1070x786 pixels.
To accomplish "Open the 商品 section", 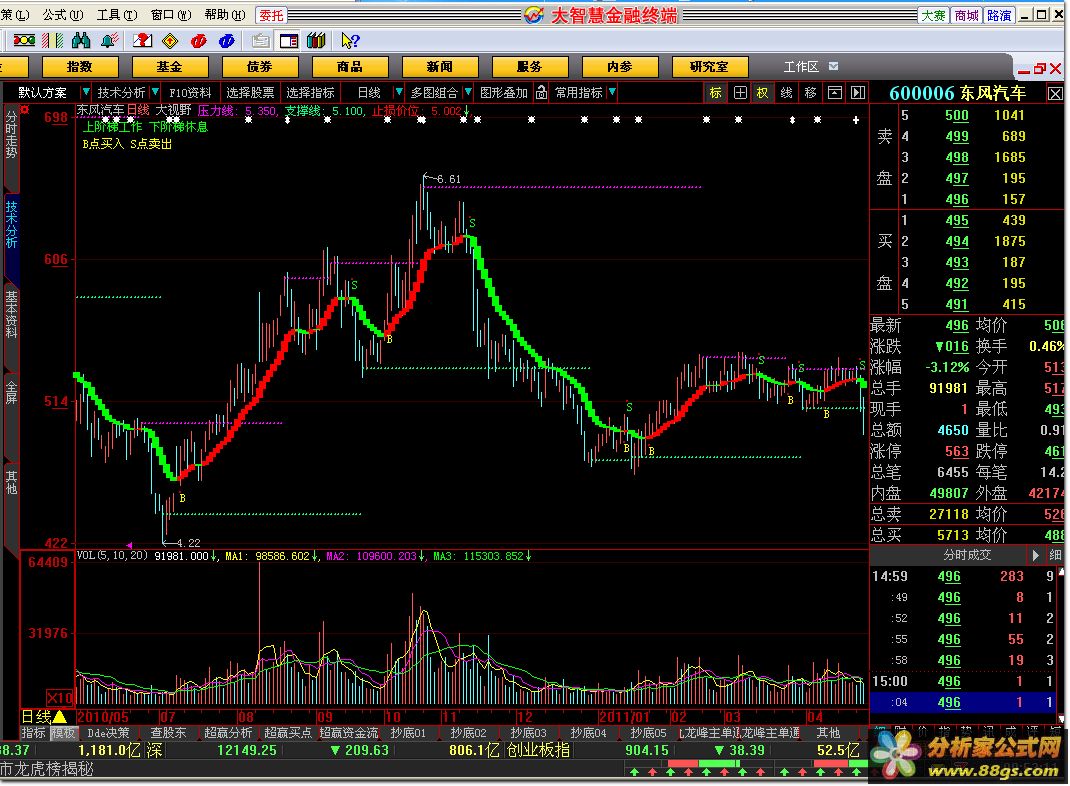I will [350, 66].
